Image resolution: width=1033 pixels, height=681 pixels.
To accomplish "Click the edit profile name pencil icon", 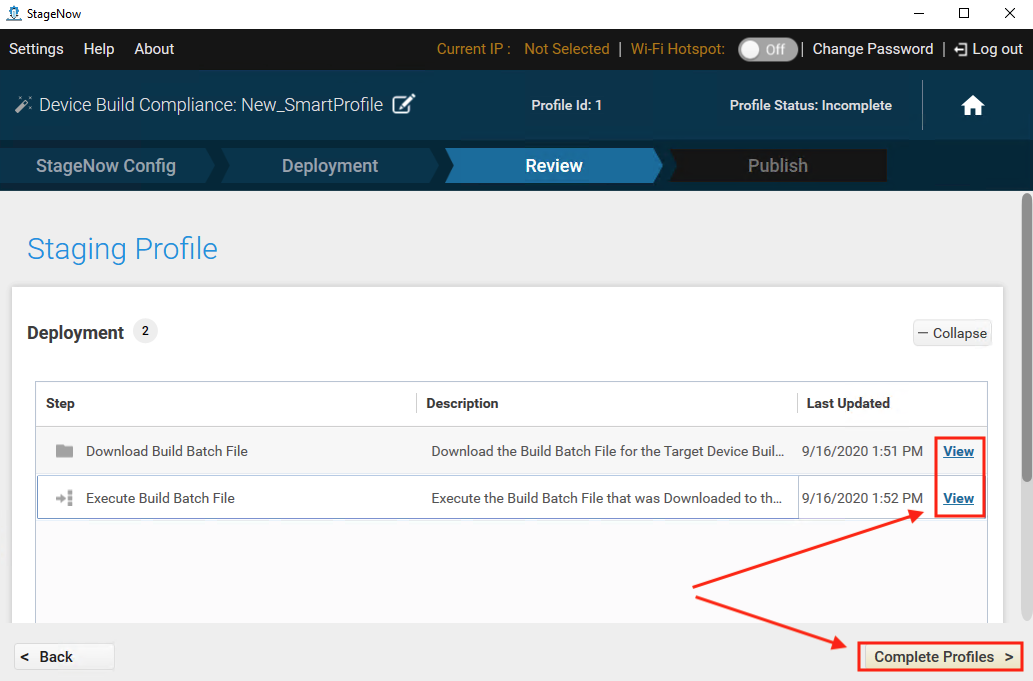I will click(x=403, y=104).
